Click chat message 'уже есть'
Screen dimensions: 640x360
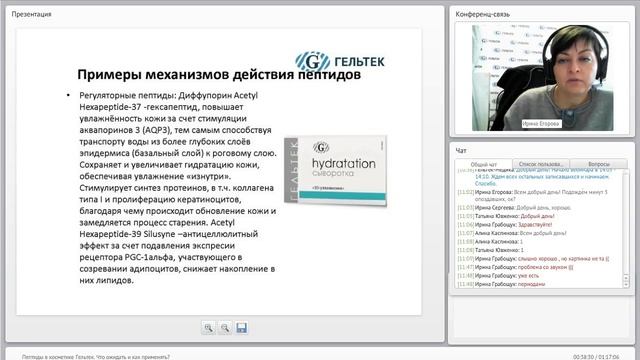coord(528,276)
